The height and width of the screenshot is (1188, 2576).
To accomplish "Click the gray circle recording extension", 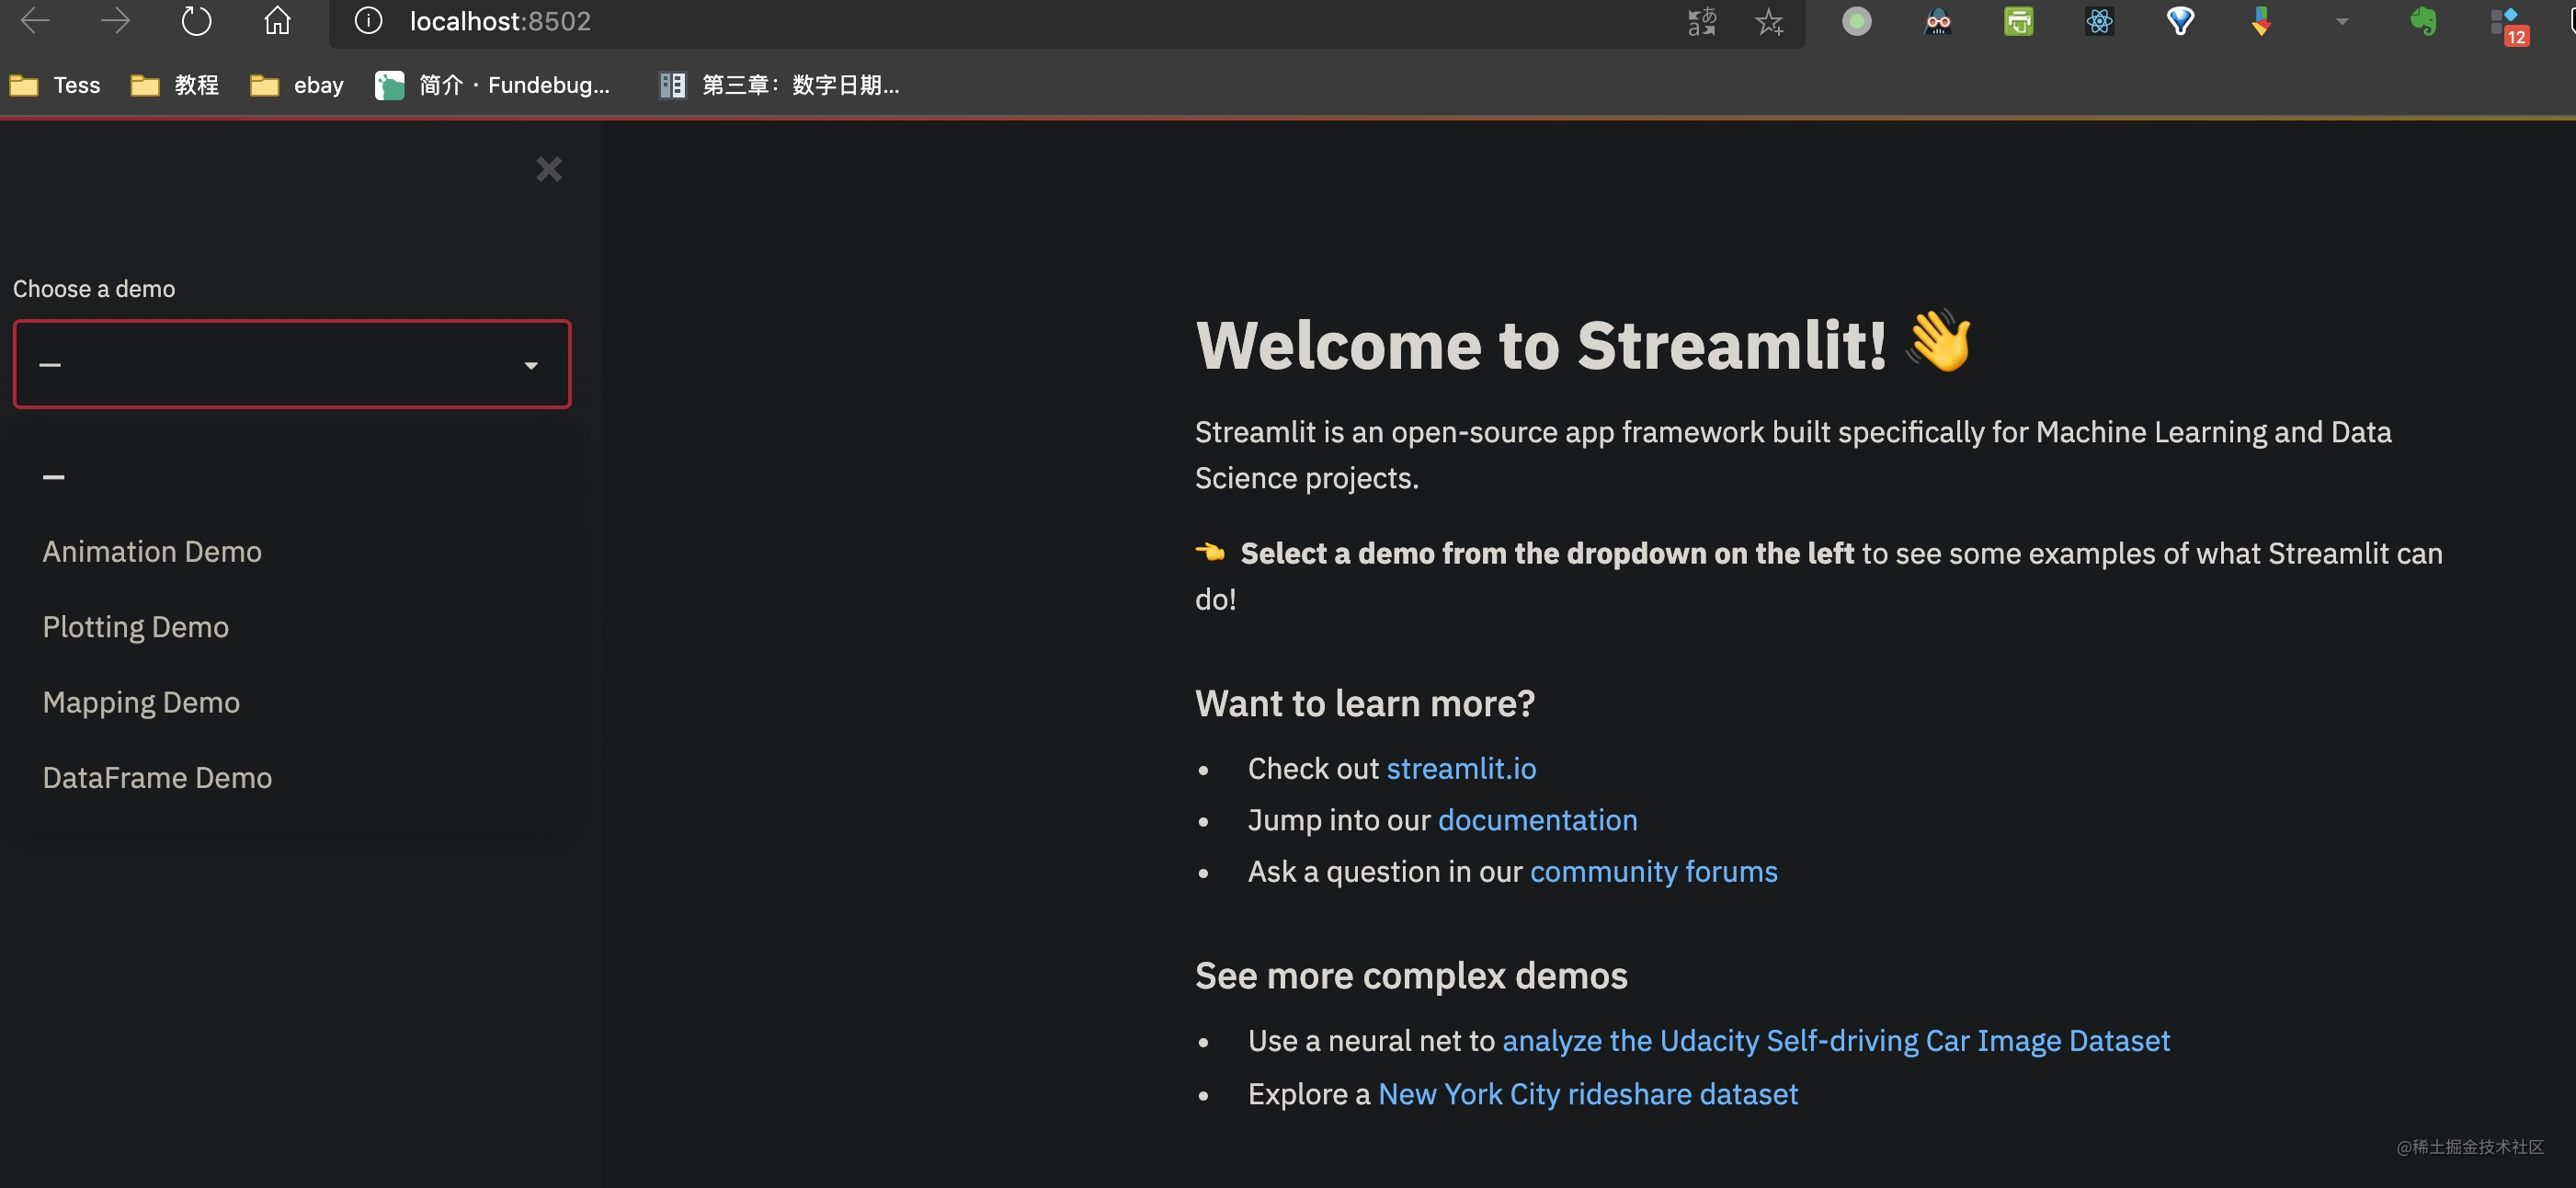I will pos(1858,21).
